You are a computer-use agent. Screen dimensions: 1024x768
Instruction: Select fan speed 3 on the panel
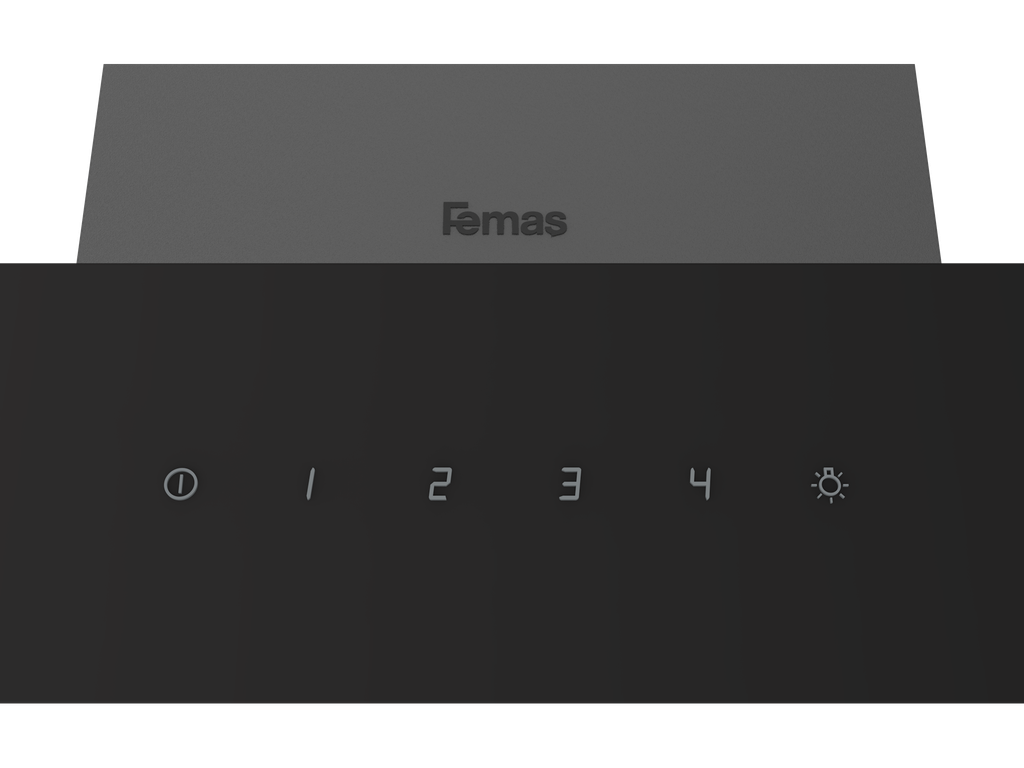tap(569, 484)
